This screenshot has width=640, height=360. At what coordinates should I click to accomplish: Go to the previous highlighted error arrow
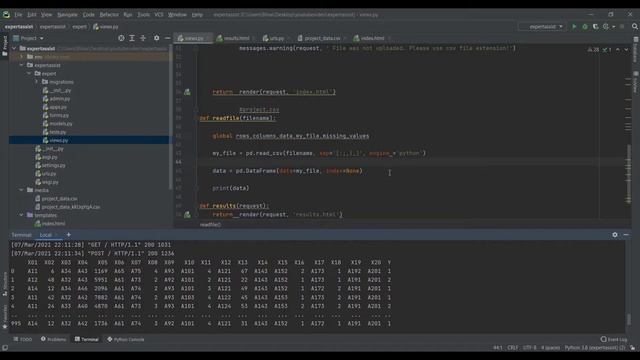(618, 49)
